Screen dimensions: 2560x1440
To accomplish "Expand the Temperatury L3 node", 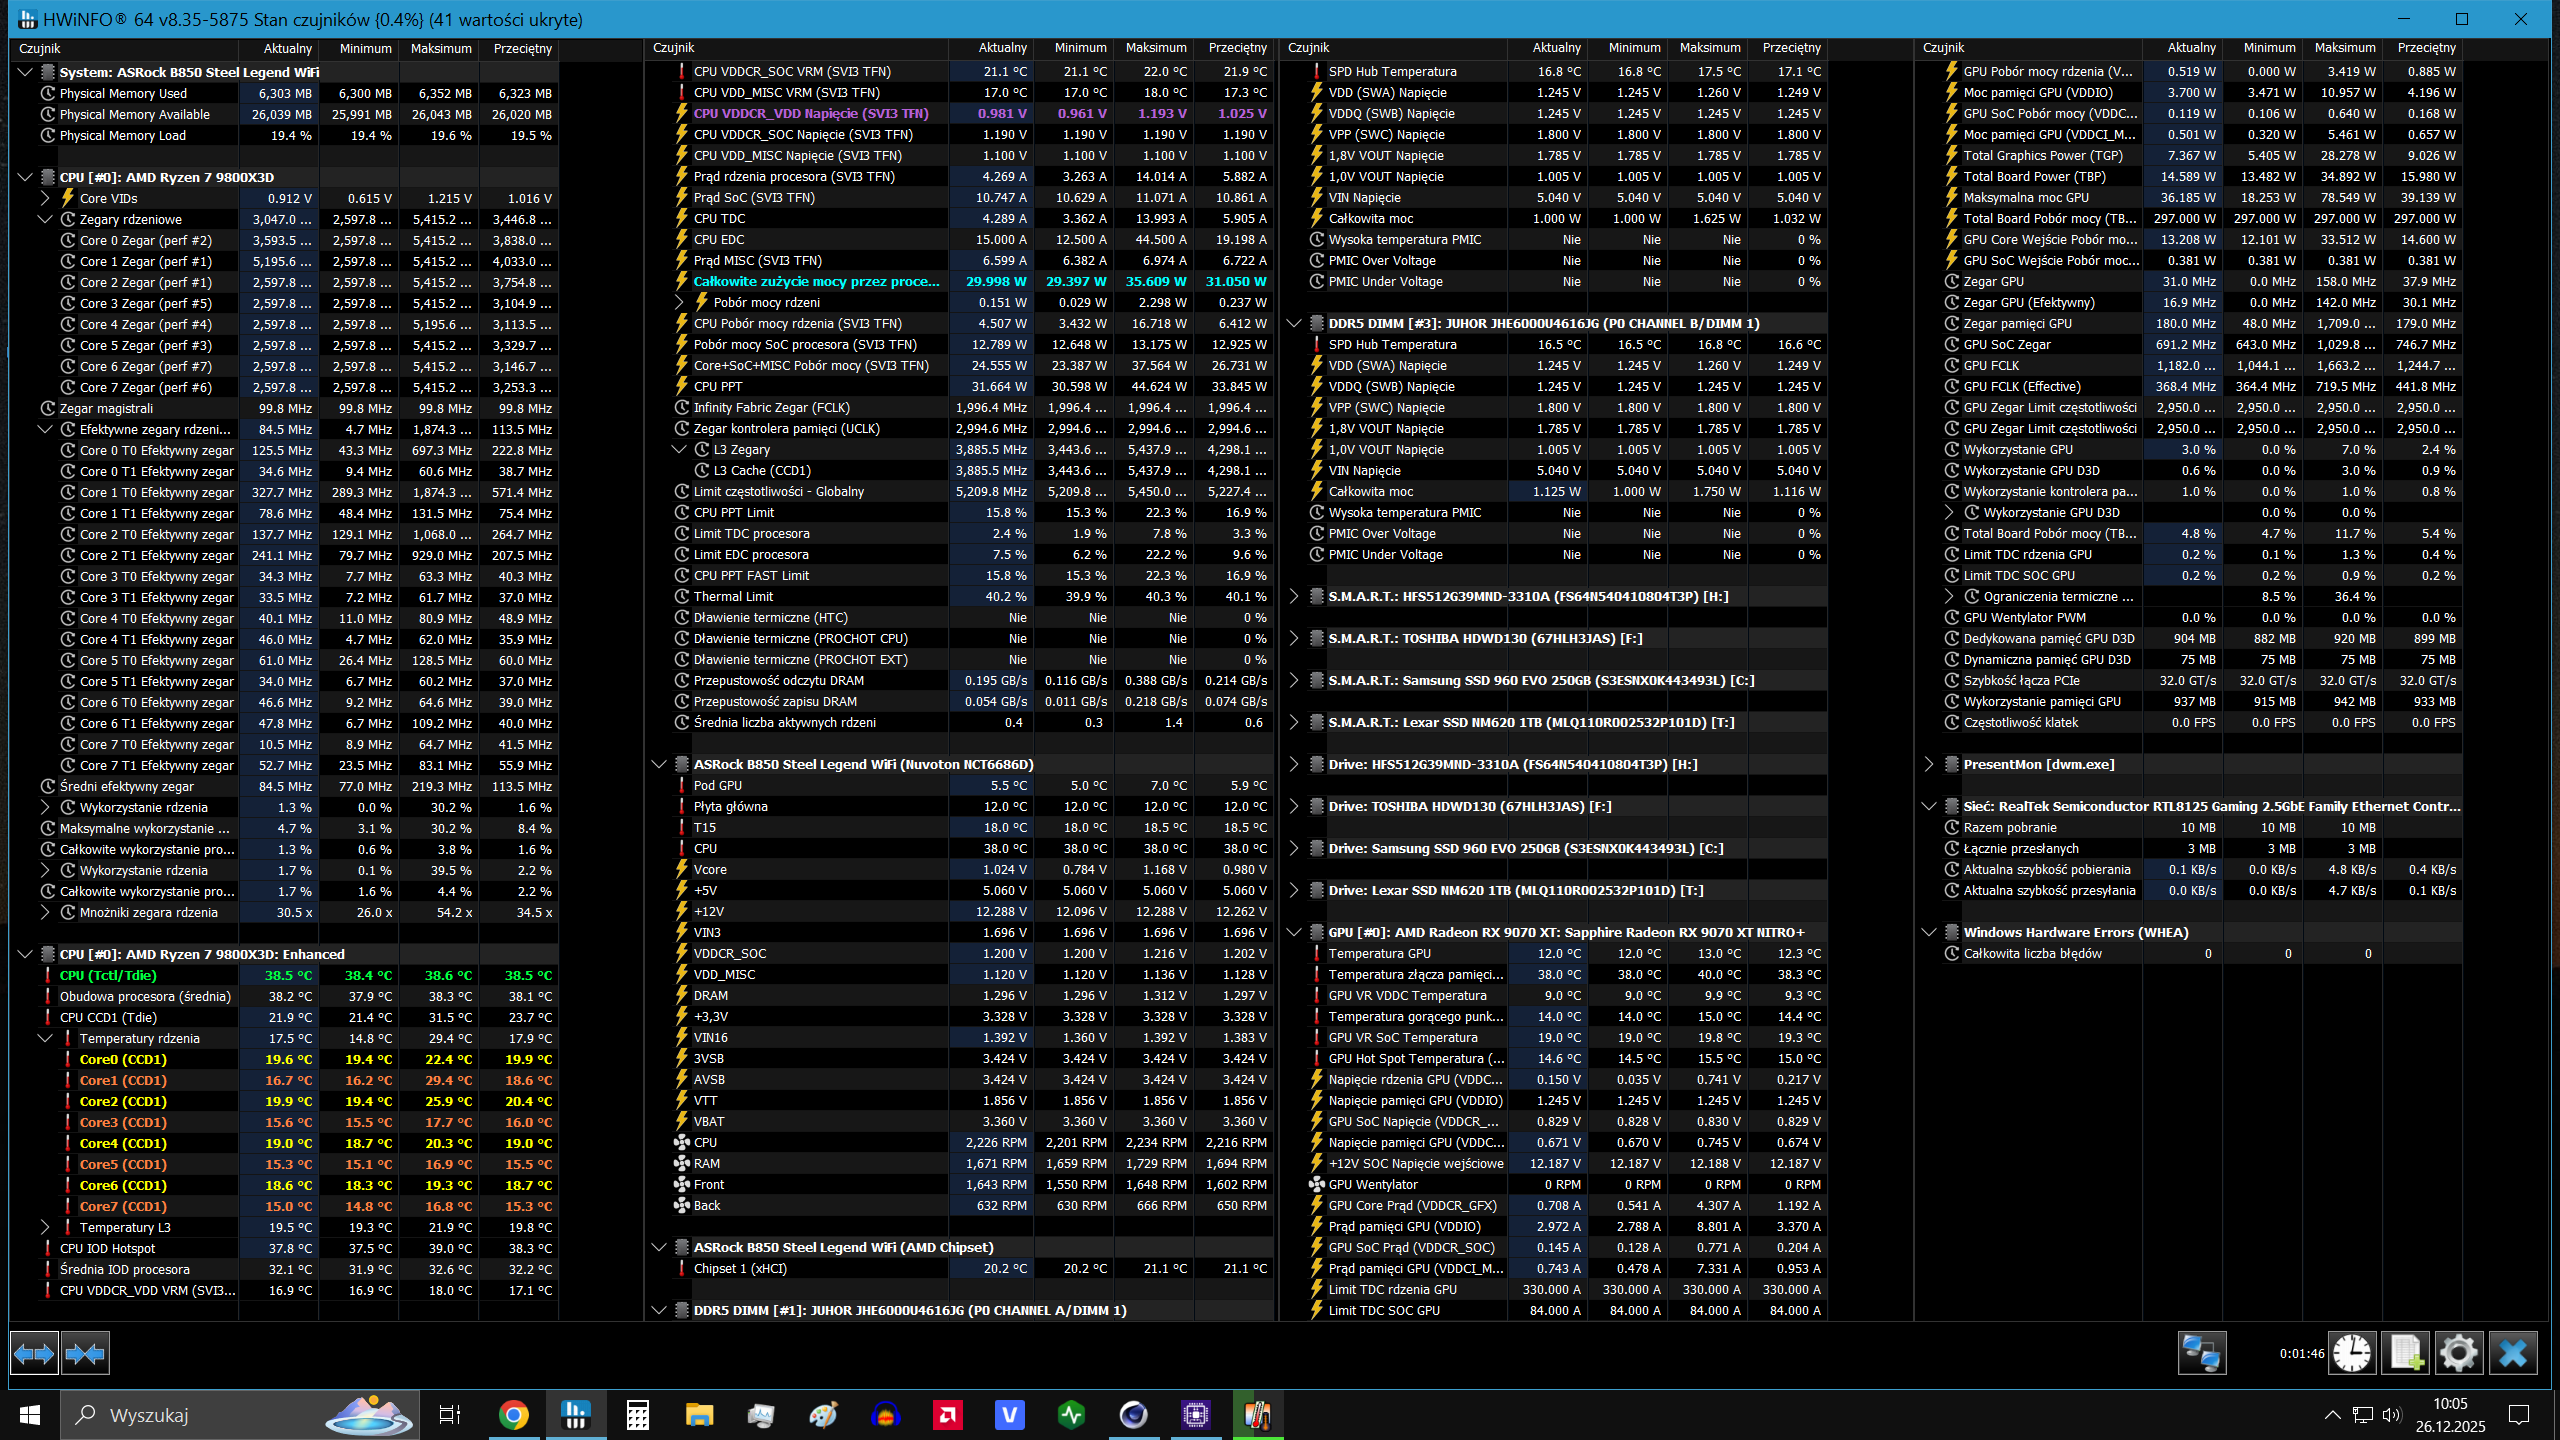I will (45, 1227).
